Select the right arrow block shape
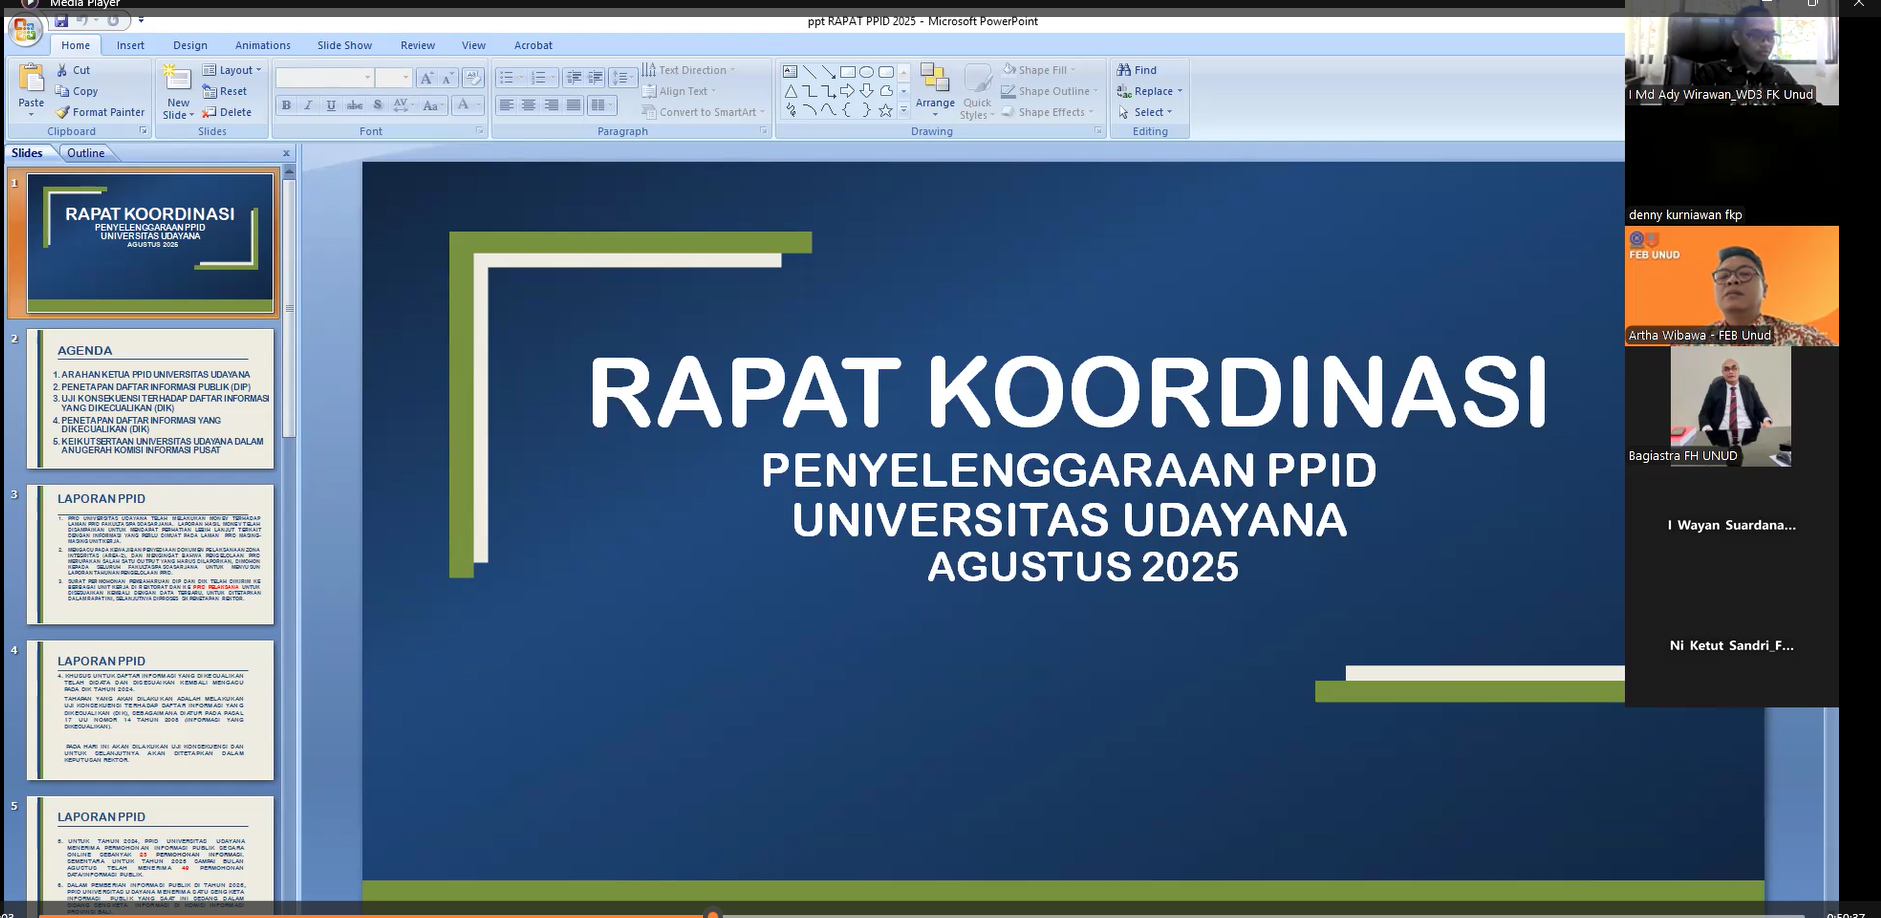Screen dimensions: 1881x918 click(x=847, y=91)
